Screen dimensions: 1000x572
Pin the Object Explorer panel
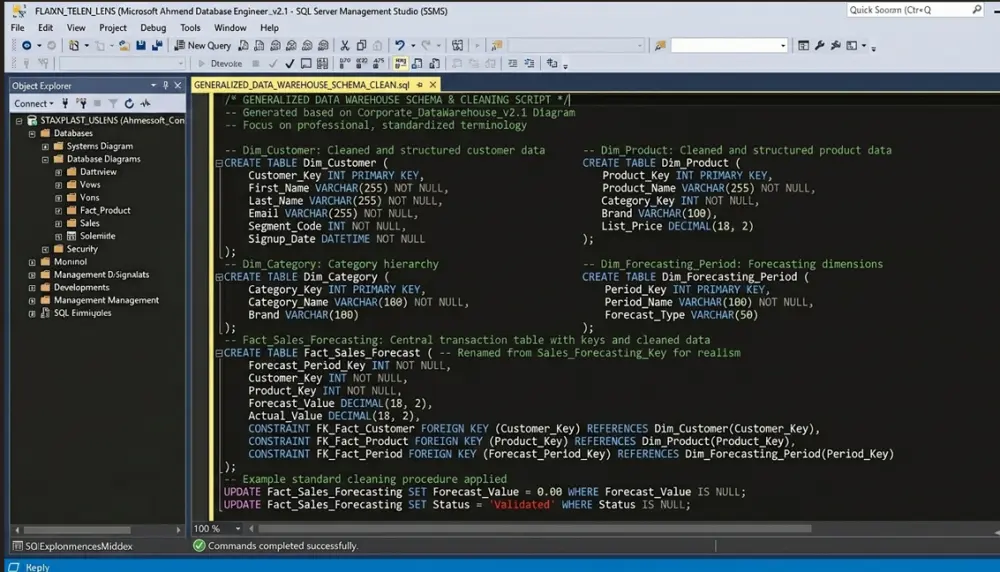pyautogui.click(x=165, y=85)
